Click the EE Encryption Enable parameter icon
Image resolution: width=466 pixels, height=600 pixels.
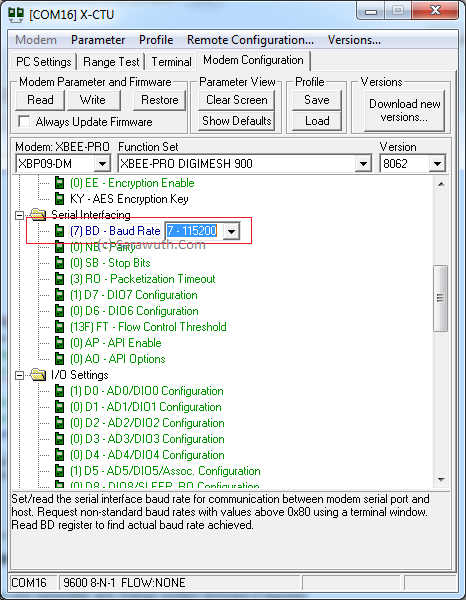point(59,183)
